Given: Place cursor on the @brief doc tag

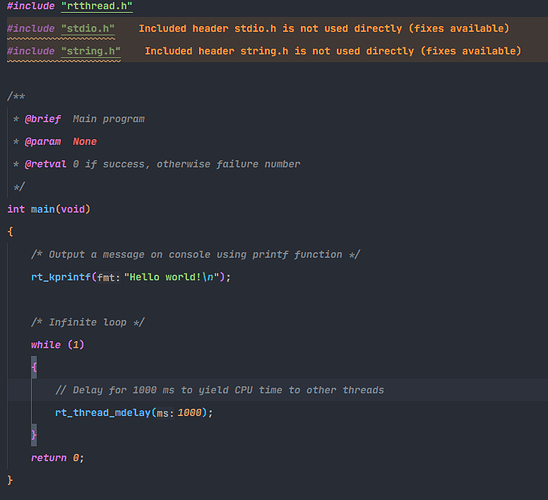Looking at the screenshot, I should coord(43,119).
